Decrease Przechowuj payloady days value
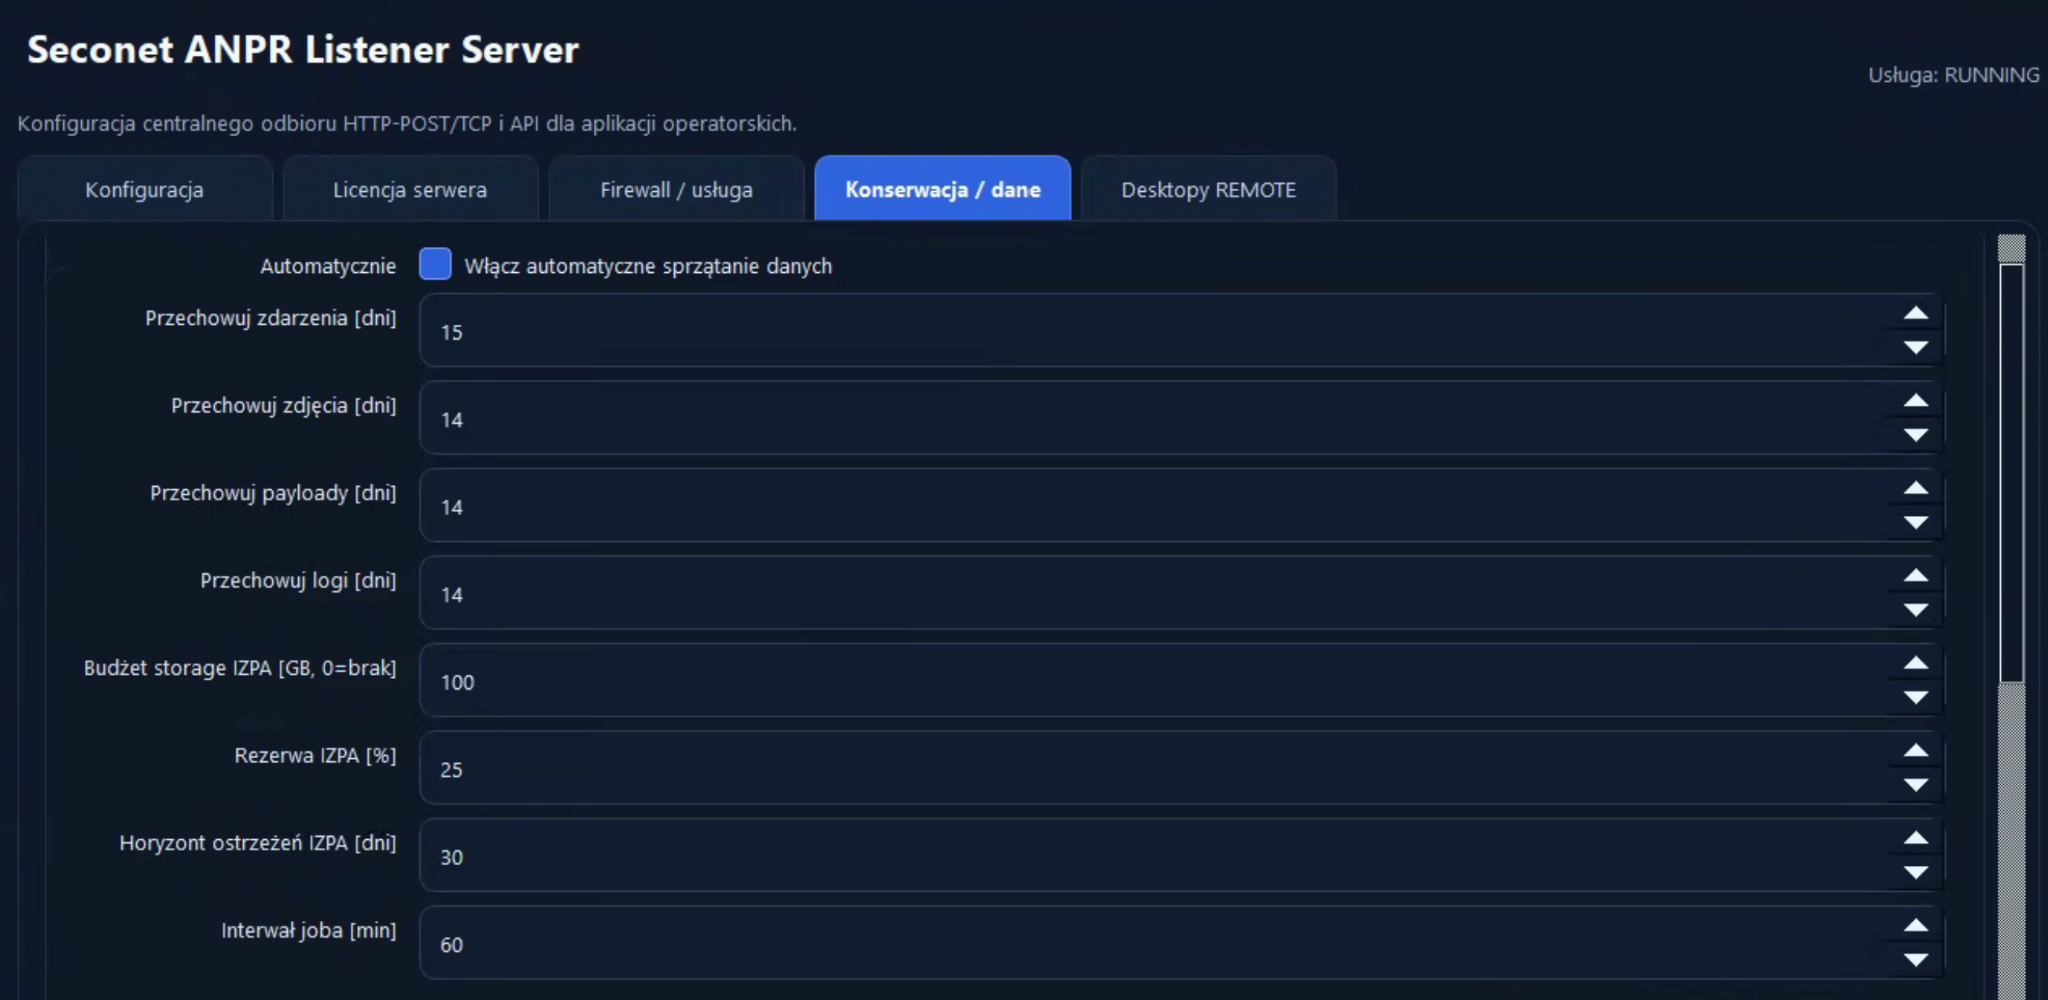 1916,522
